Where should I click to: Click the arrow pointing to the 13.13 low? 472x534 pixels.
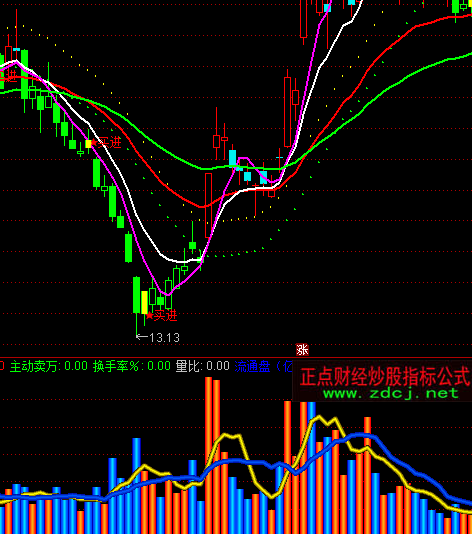[142, 337]
